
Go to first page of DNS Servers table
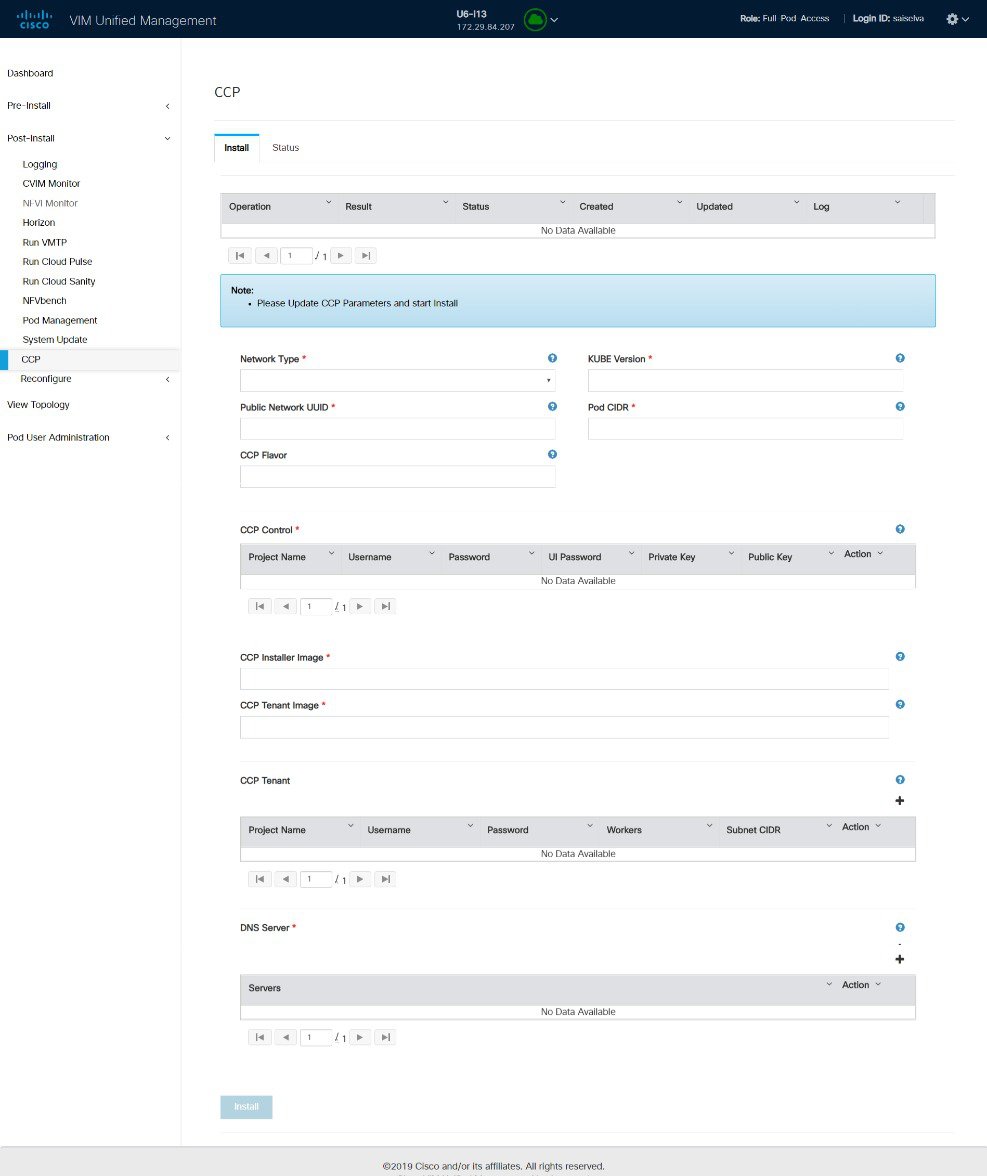click(x=260, y=1037)
